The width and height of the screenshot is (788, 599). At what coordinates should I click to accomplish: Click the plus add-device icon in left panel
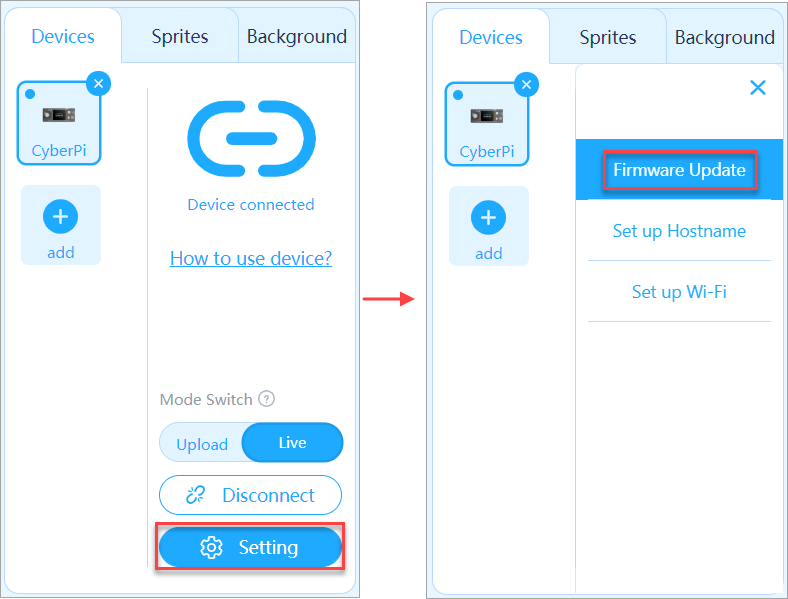[60, 216]
